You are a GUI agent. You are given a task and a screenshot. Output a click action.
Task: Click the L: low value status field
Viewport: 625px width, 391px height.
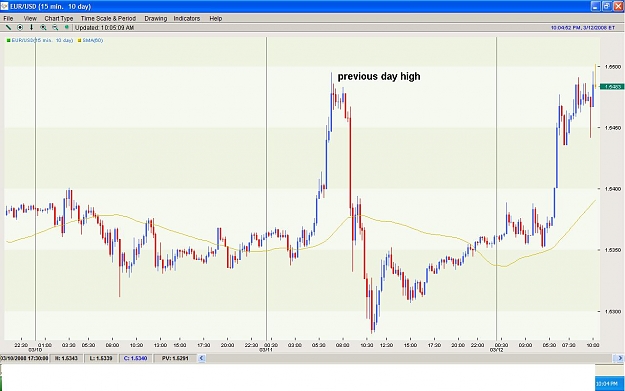[x=101, y=358]
